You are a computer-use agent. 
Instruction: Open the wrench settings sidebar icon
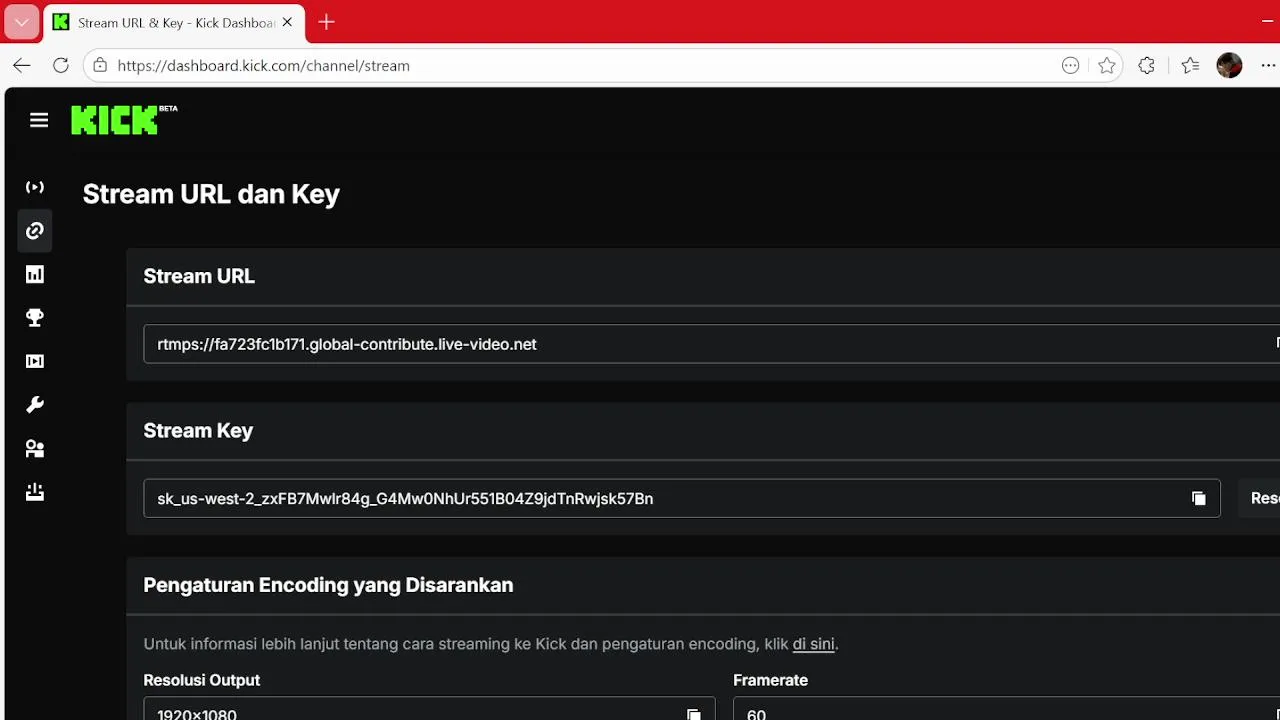35,405
